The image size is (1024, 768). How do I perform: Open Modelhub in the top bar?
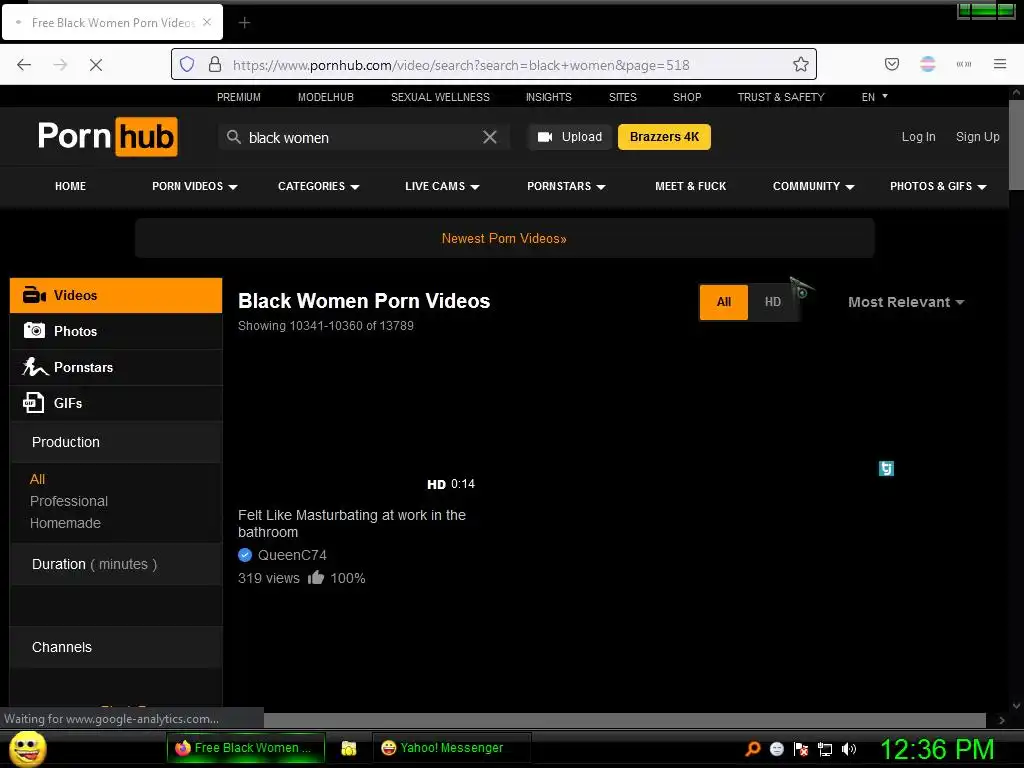326,97
